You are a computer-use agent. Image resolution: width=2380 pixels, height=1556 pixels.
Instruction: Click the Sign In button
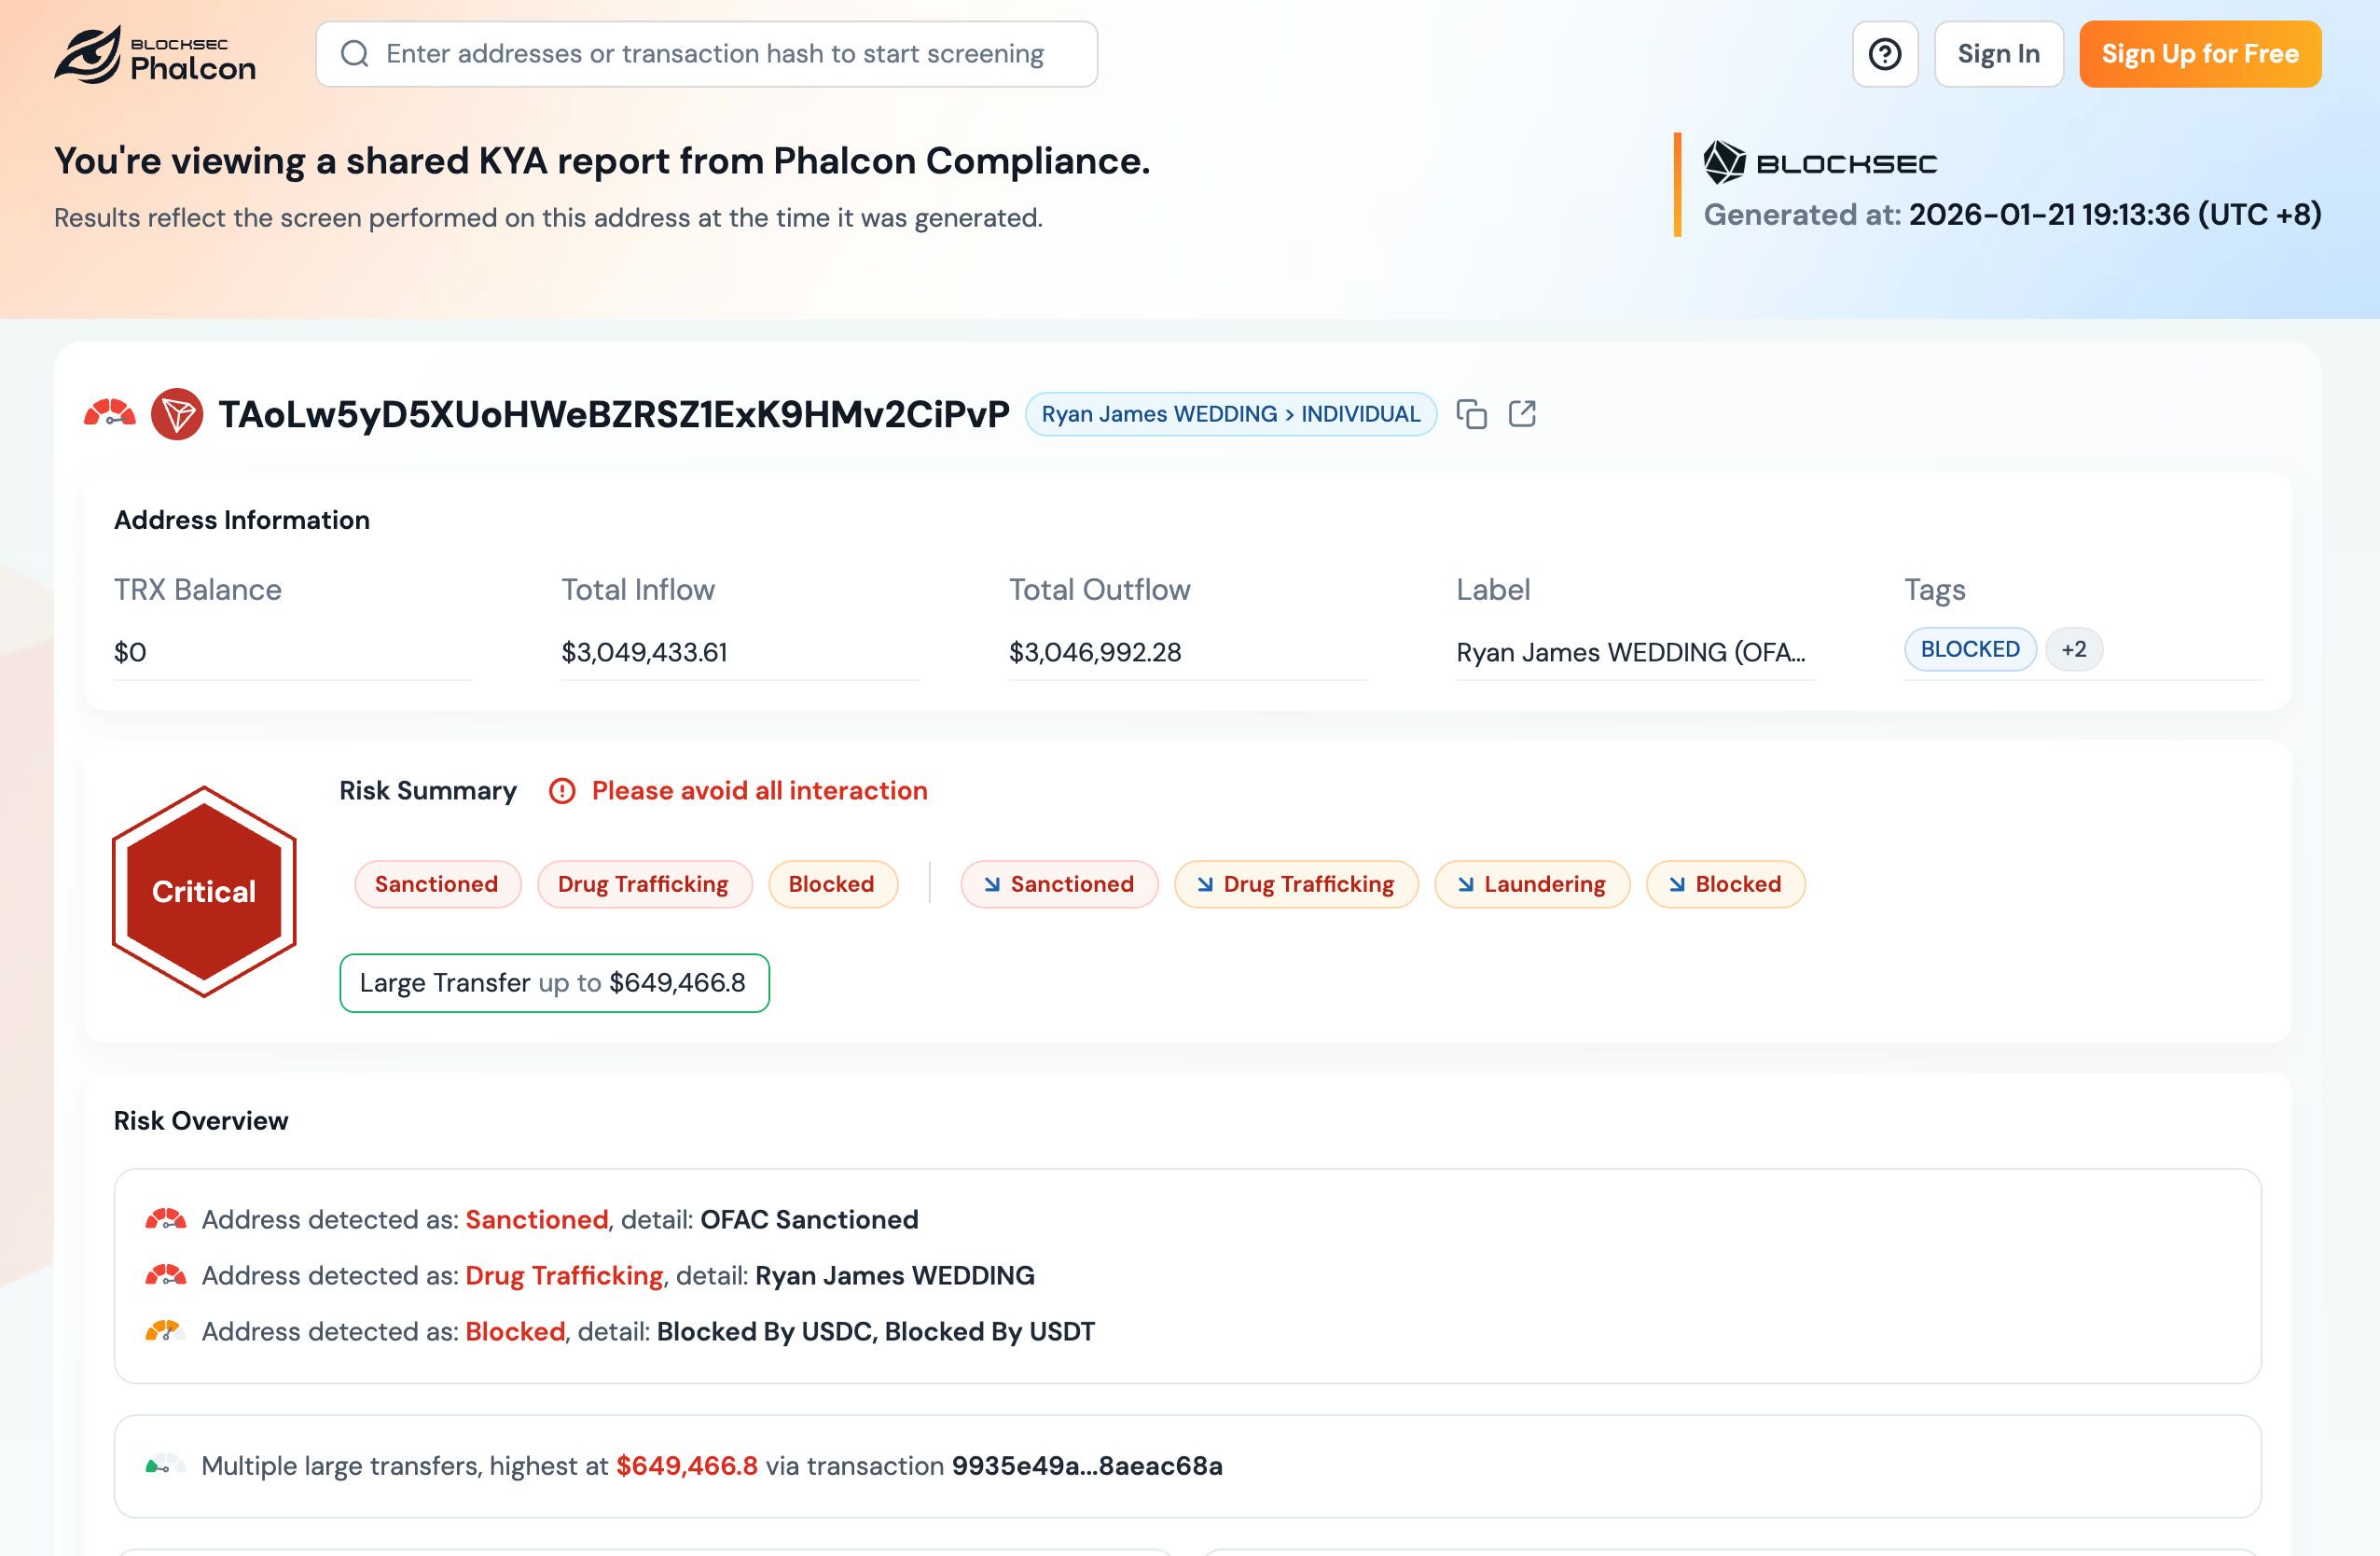(x=1998, y=54)
